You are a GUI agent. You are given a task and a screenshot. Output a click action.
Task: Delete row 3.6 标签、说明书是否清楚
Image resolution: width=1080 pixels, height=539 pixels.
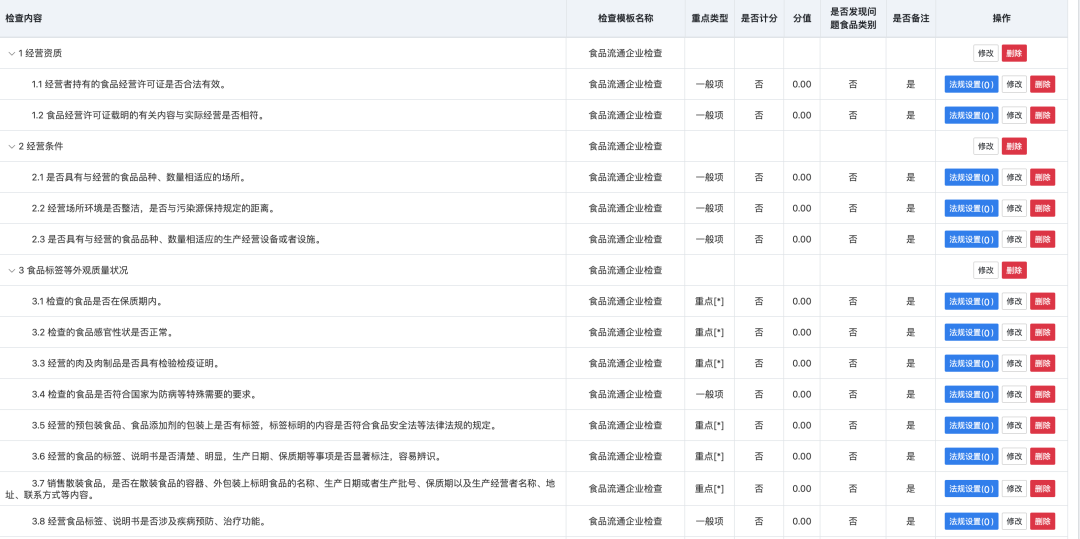click(1042, 456)
